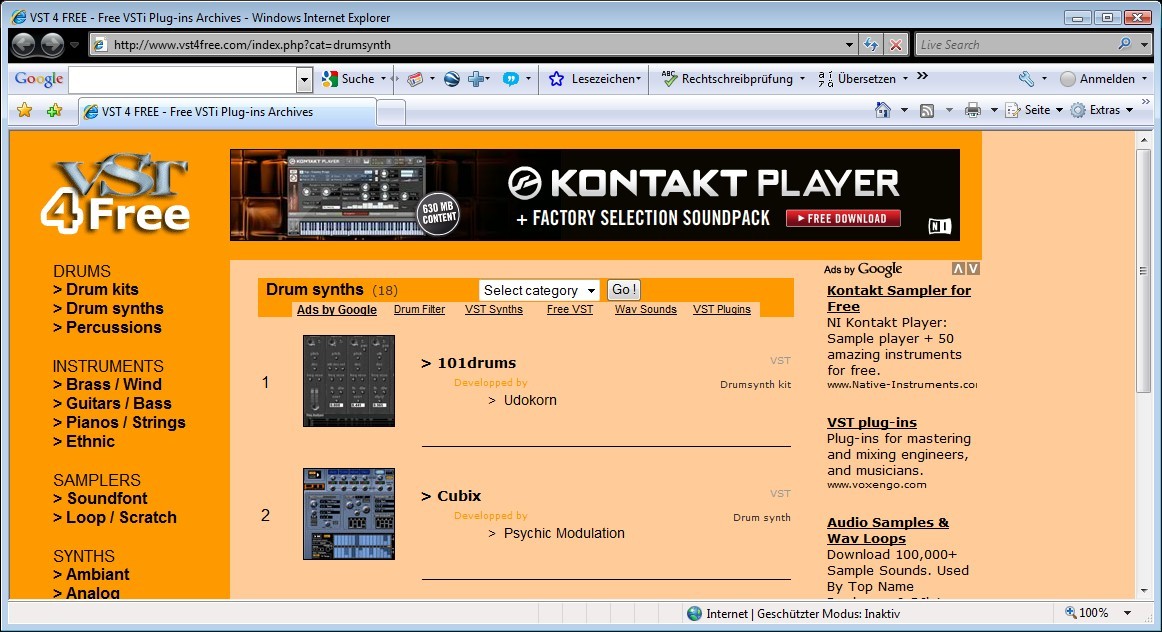The height and width of the screenshot is (632, 1162).
Task: Click the Add to Favorites star-plus icon
Action: pyautogui.click(x=54, y=110)
